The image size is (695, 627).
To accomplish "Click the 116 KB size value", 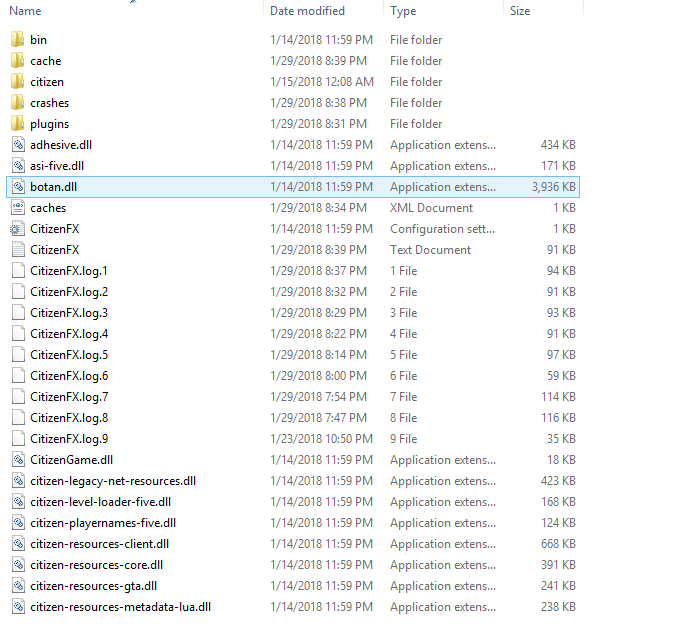I will coord(558,418).
